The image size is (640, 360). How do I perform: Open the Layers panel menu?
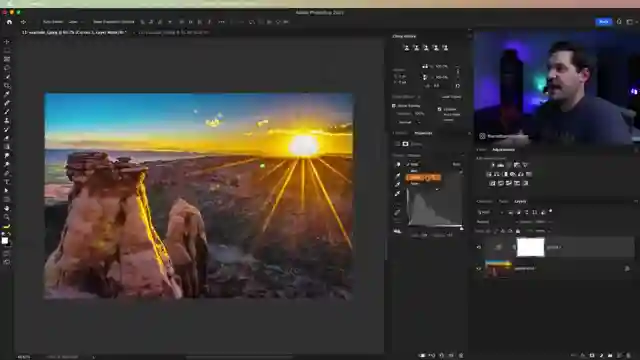635,202
